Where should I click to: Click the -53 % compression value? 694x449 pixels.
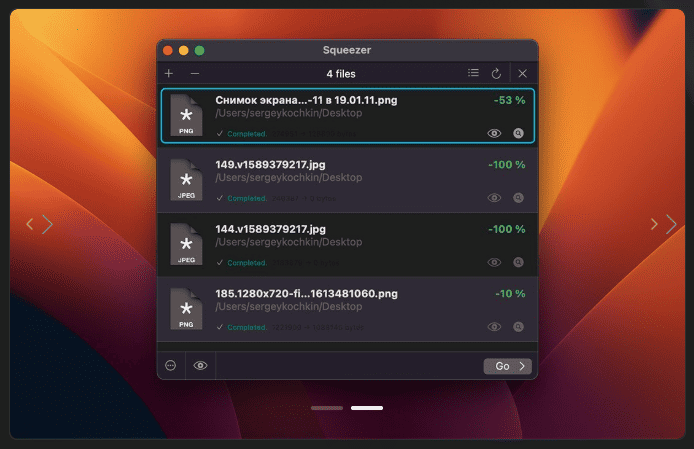(x=509, y=101)
